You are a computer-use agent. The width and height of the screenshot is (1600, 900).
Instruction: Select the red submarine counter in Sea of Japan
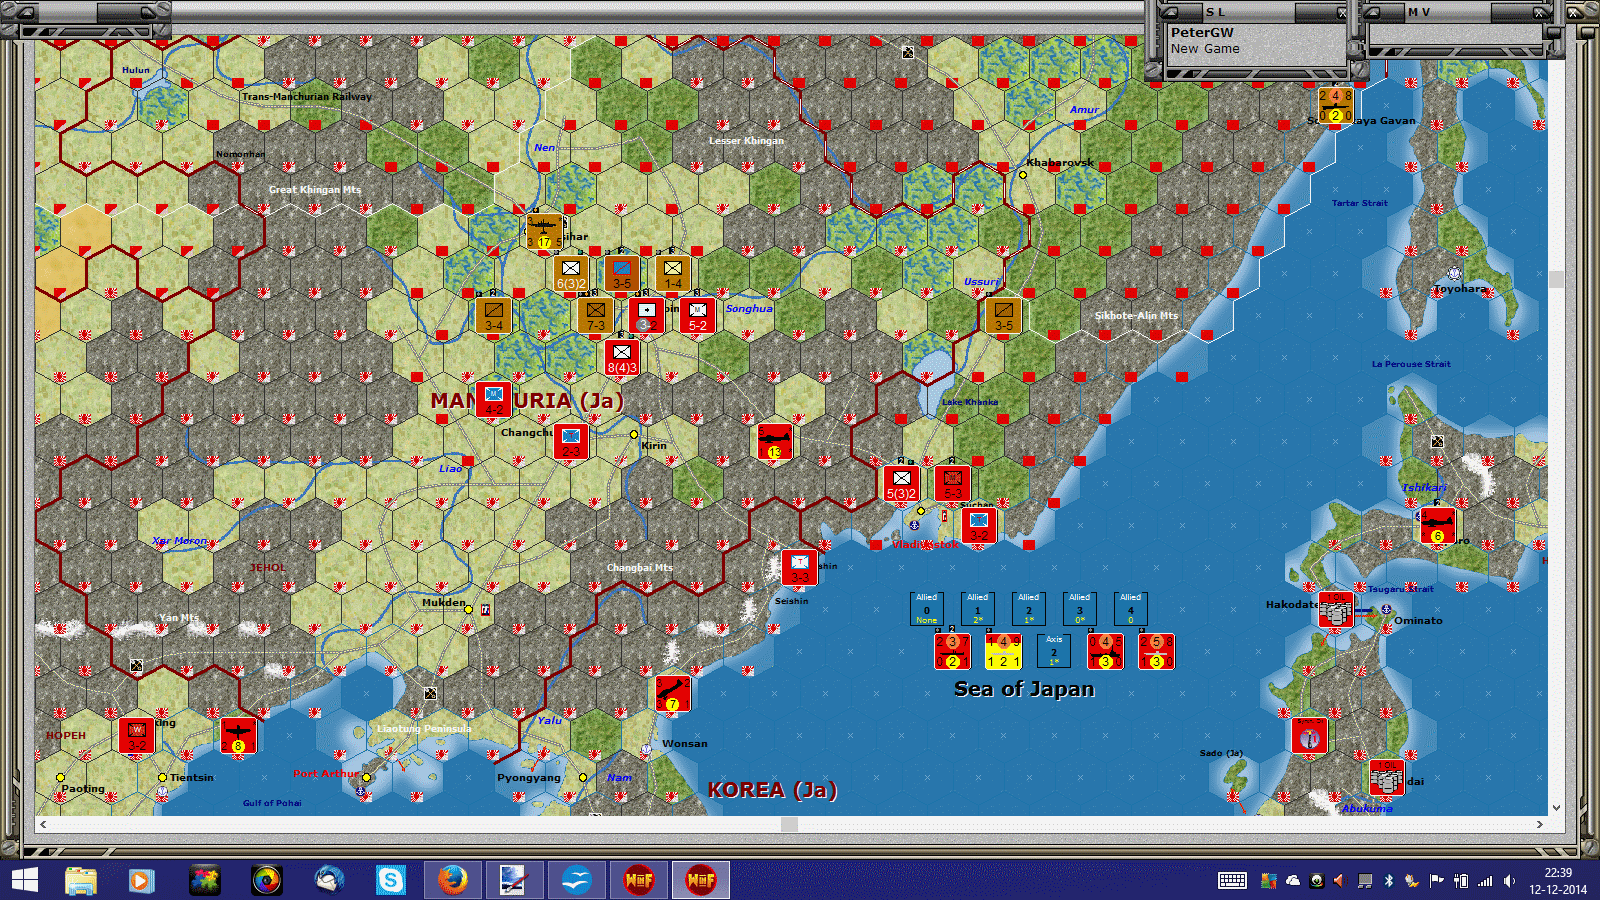952,651
